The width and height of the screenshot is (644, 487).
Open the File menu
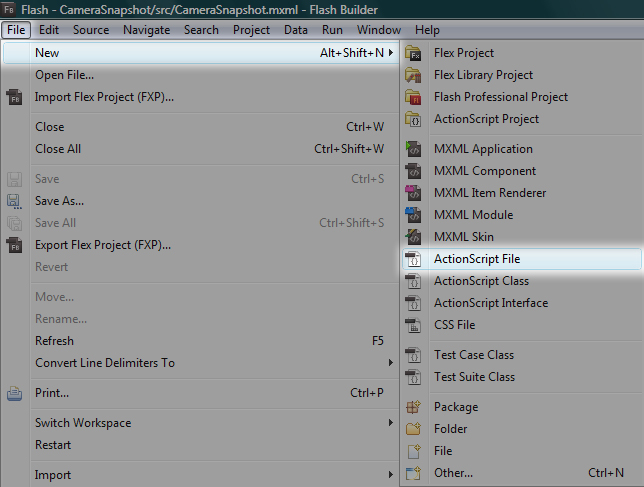tap(16, 30)
